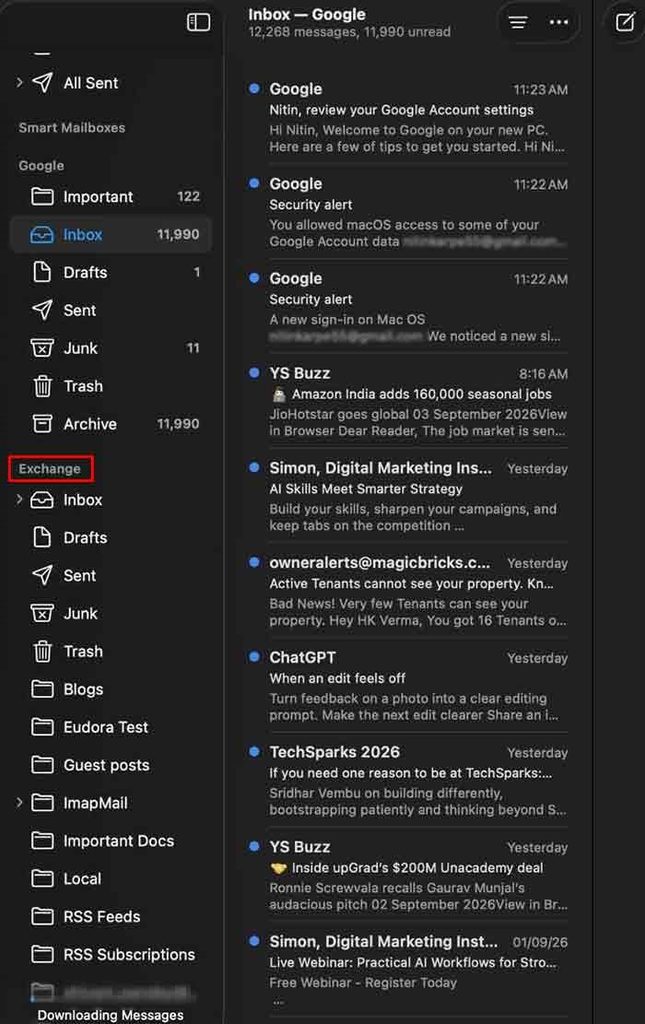Viewport: 645px width, 1024px height.
Task: Click the 12,268 messages count text
Action: click(349, 31)
